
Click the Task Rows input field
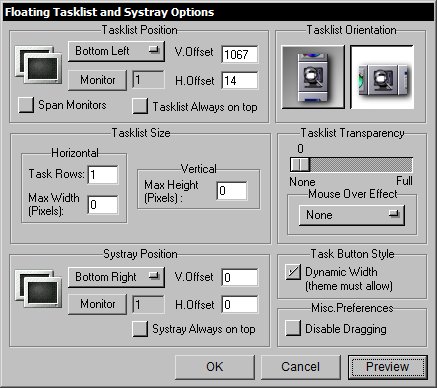point(103,175)
